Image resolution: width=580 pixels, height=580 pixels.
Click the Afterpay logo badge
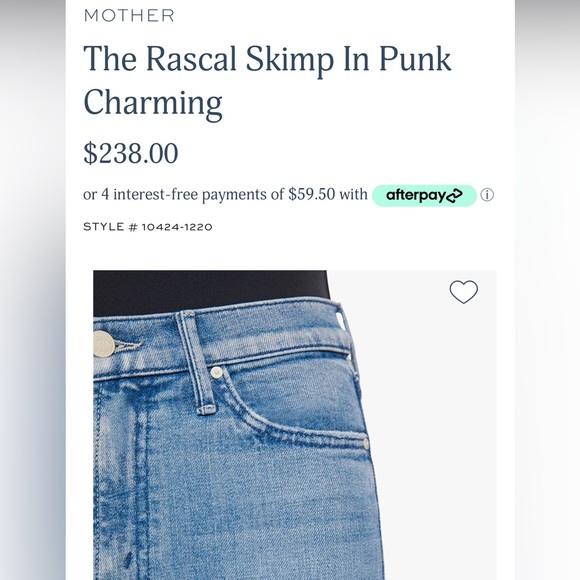pyautogui.click(x=424, y=195)
